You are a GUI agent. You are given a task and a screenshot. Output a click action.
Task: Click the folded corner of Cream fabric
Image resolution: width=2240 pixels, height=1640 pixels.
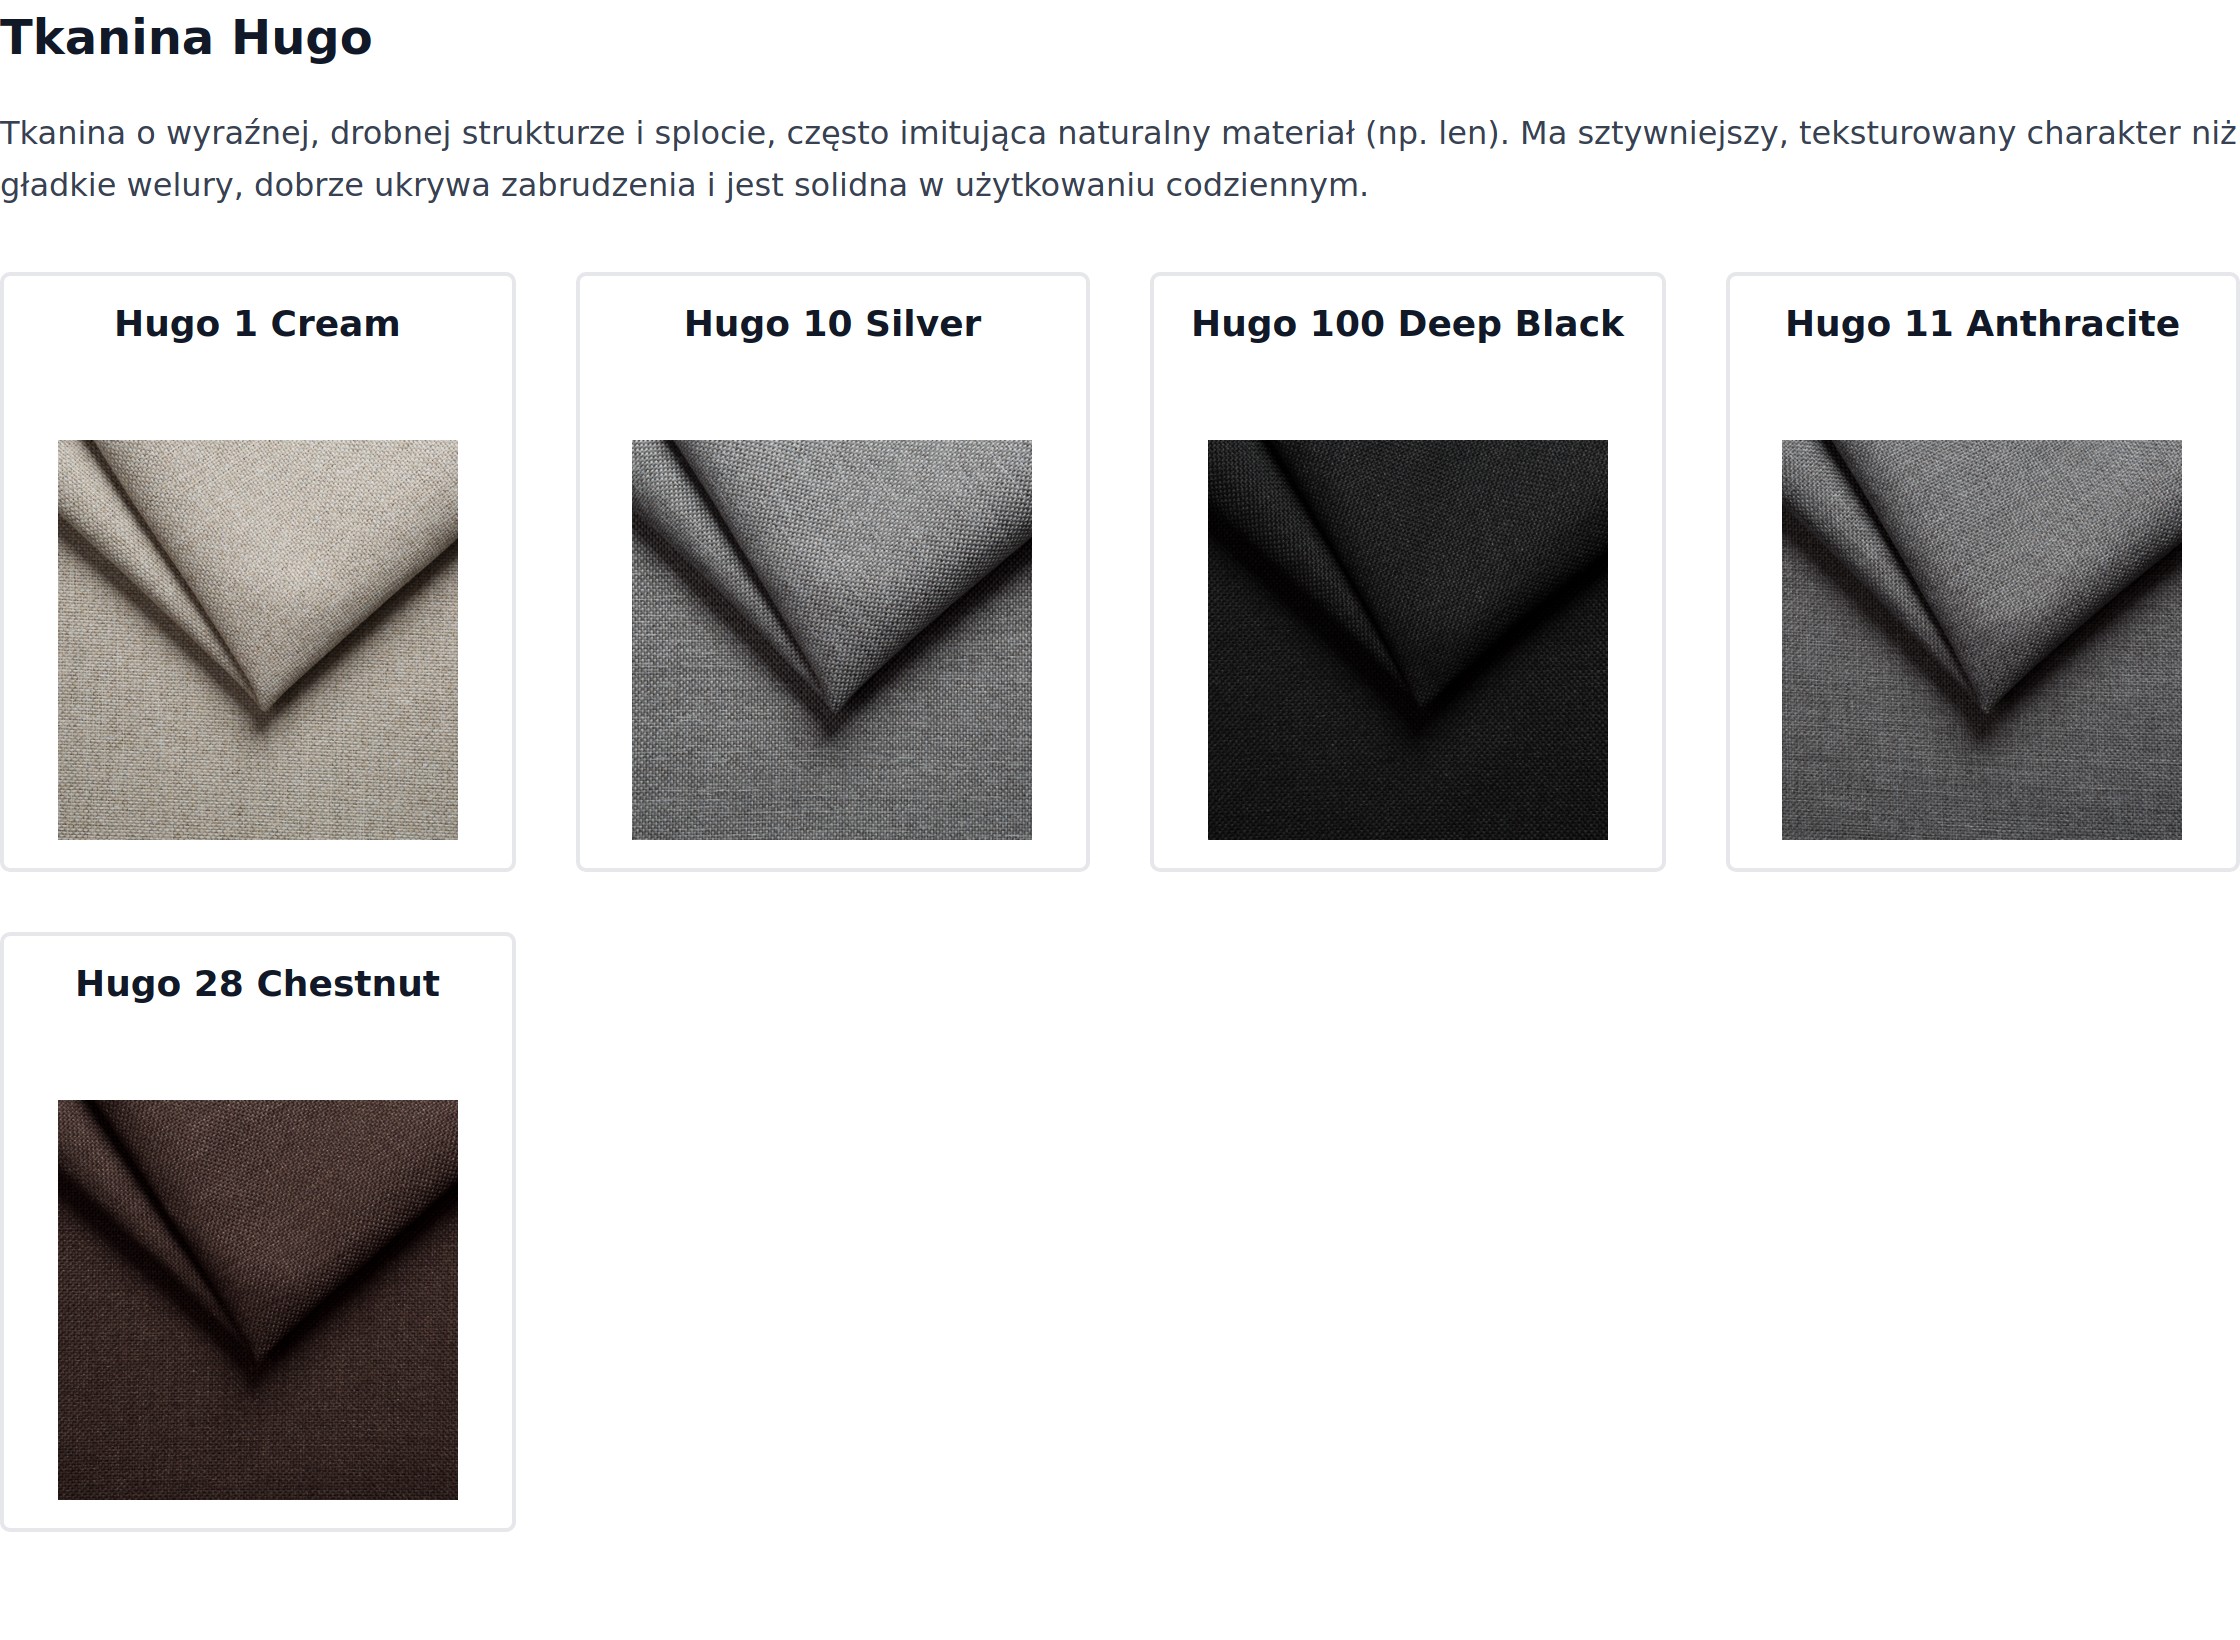click(264, 704)
